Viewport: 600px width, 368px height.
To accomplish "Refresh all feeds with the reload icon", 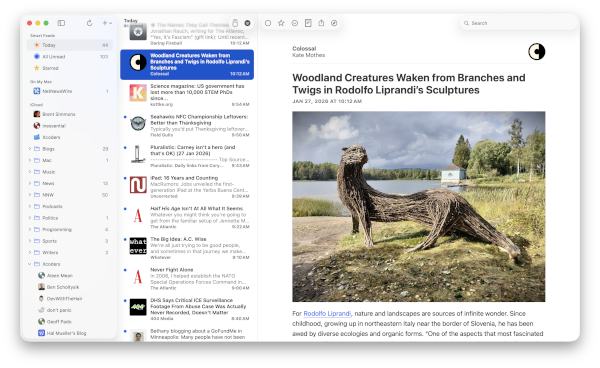I will tap(90, 23).
